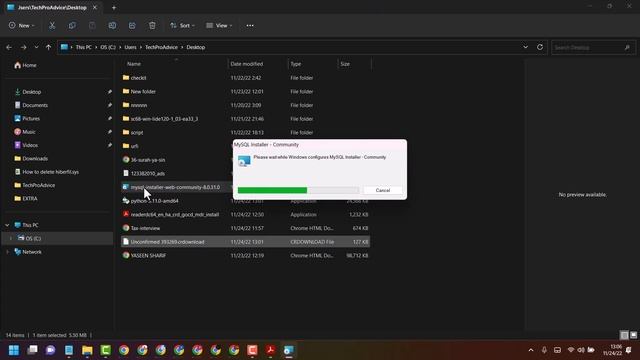Open MySQL Installer taskbar icon
640x360 pixels.
[x=289, y=350]
